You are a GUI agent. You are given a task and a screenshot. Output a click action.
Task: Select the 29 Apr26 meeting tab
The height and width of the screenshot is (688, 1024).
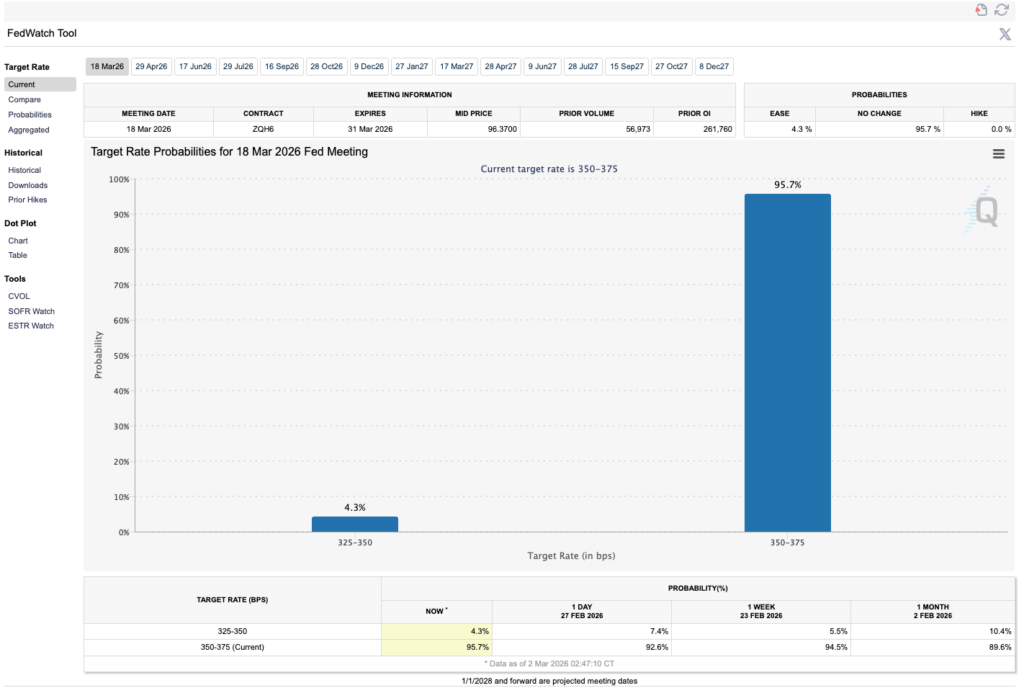pyautogui.click(x=151, y=67)
